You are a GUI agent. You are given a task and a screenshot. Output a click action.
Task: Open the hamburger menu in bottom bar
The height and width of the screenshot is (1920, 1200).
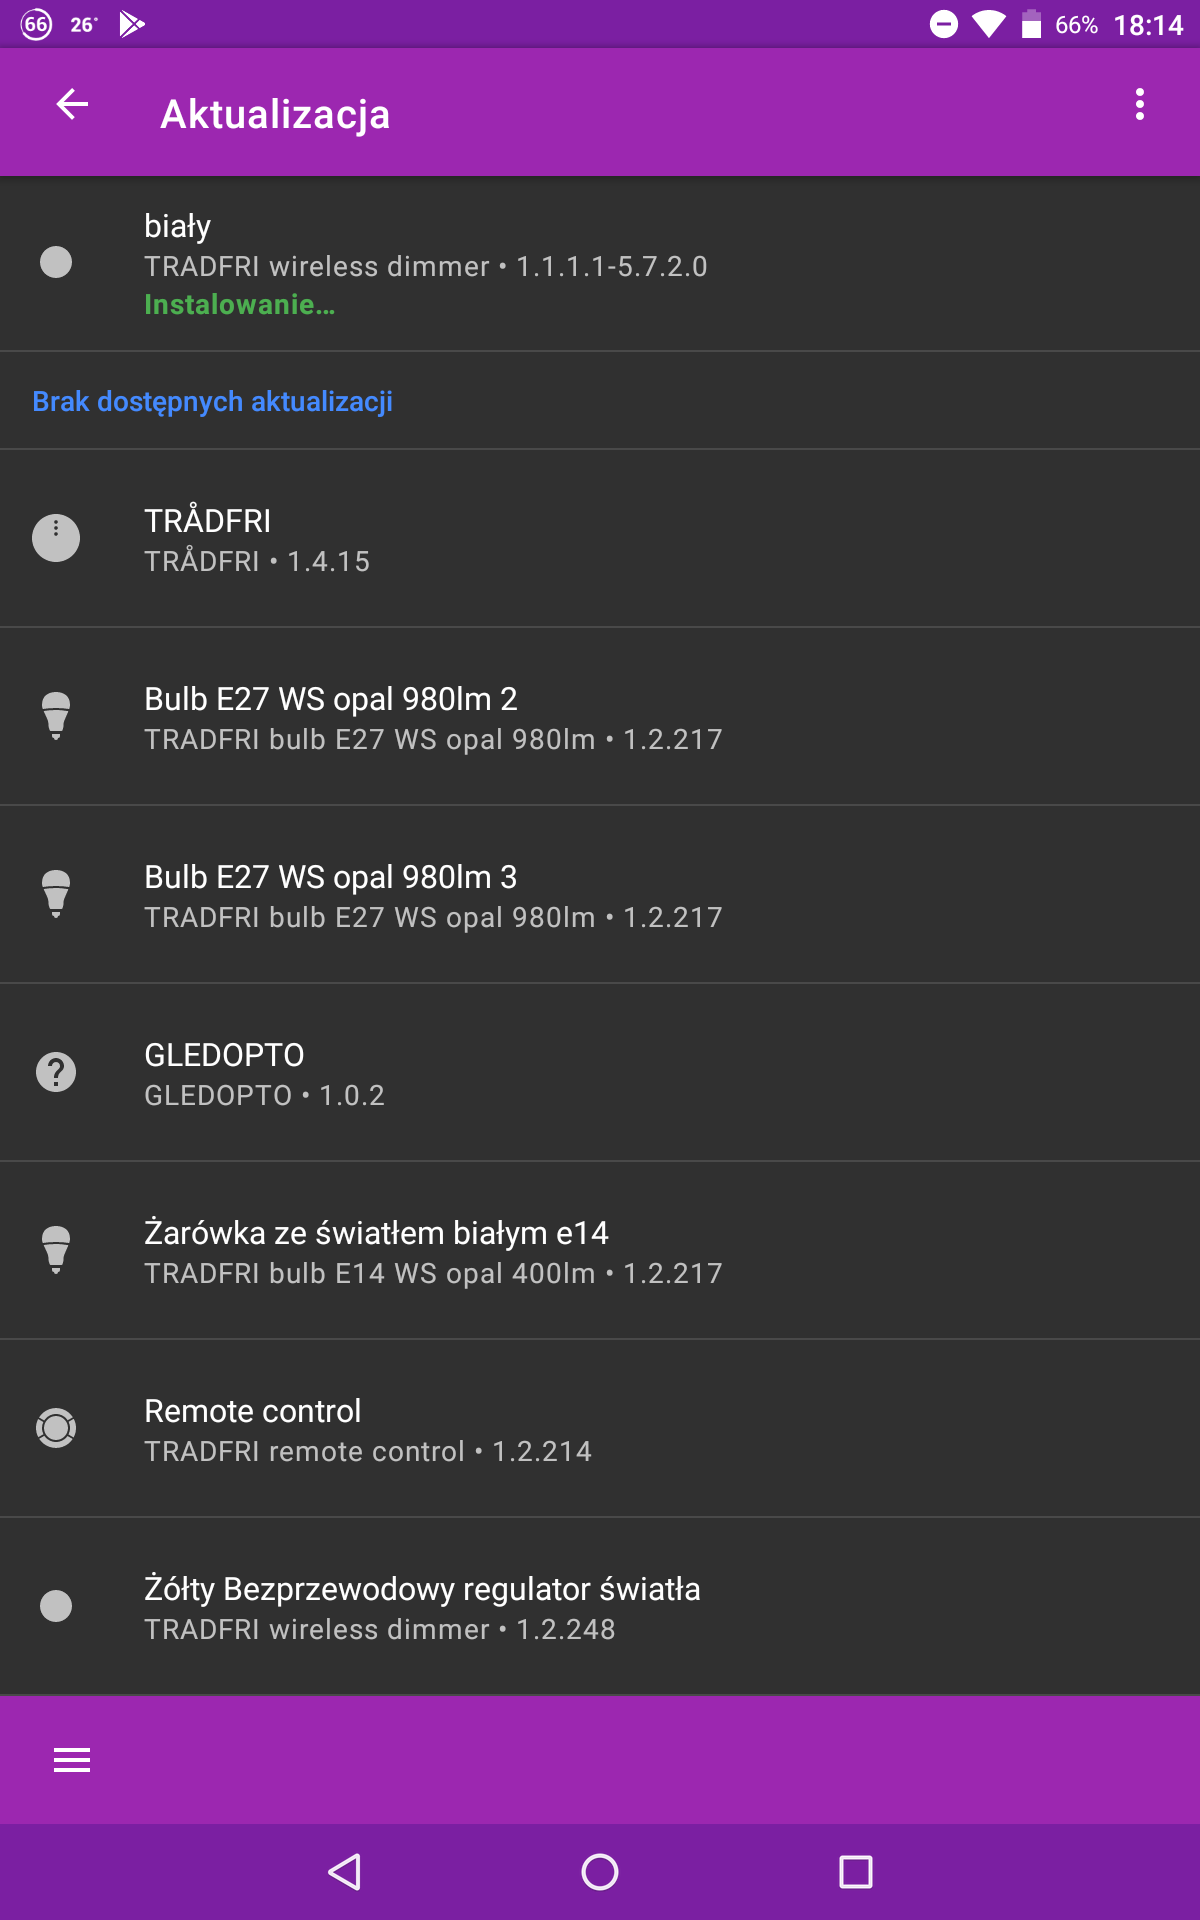(72, 1760)
